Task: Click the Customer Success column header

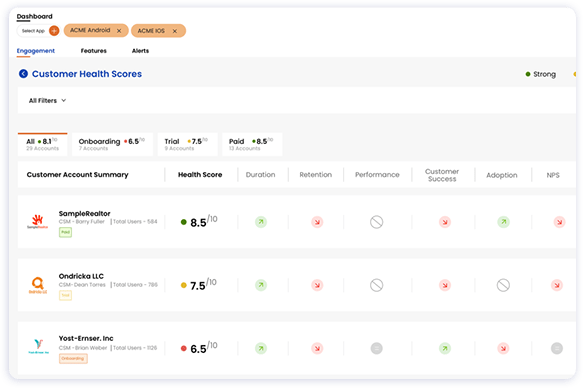Action: click(x=442, y=175)
